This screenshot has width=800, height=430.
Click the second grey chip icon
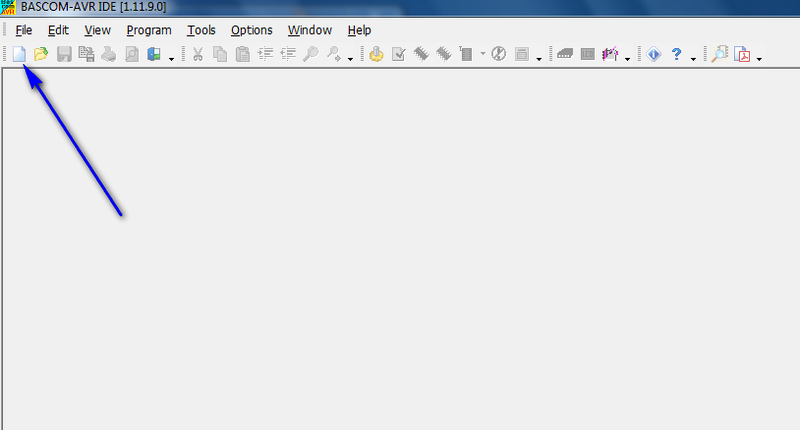coord(444,54)
